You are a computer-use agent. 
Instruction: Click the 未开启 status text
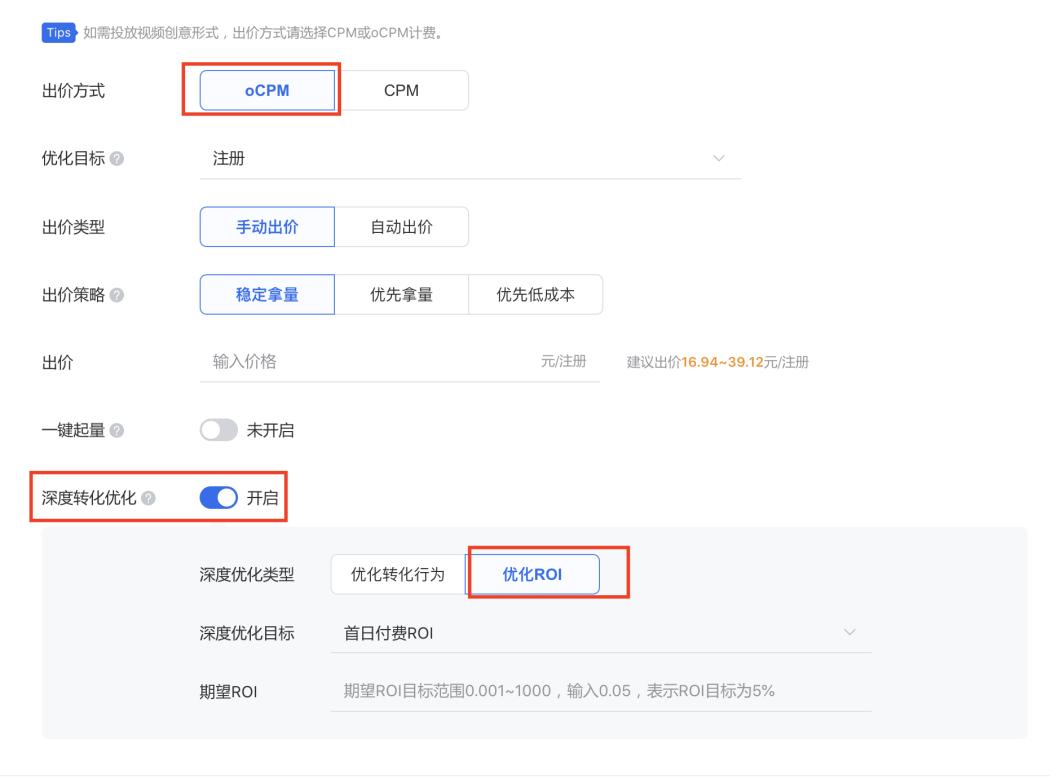click(271, 430)
